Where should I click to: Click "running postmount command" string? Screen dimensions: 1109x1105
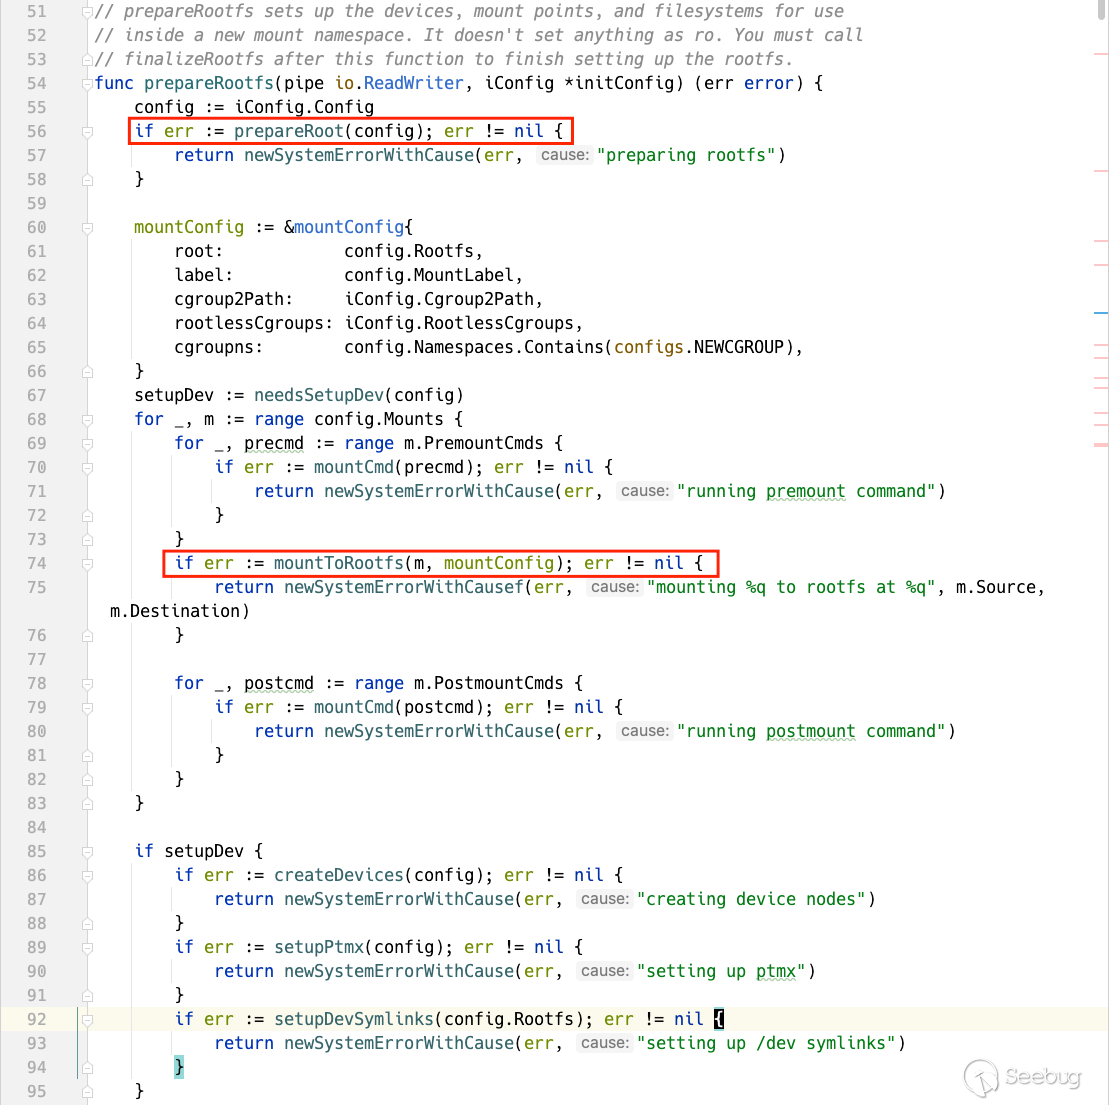[x=811, y=731]
